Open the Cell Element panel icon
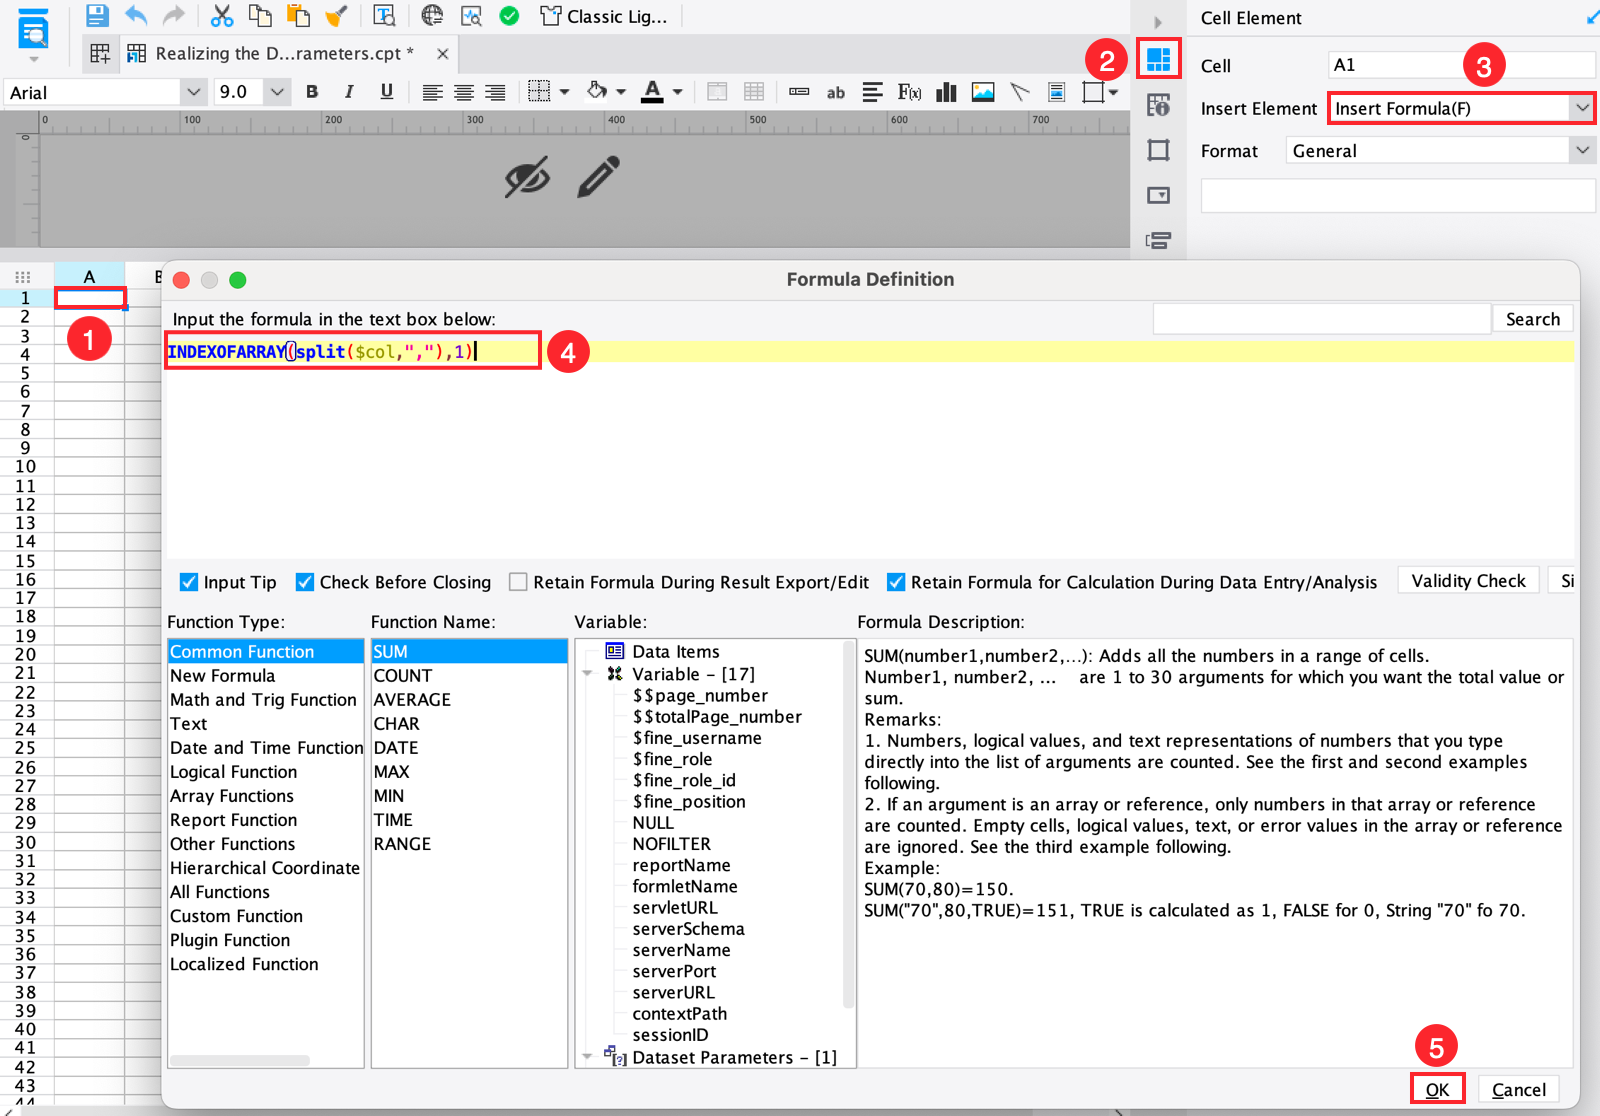The image size is (1600, 1116). tap(1158, 60)
